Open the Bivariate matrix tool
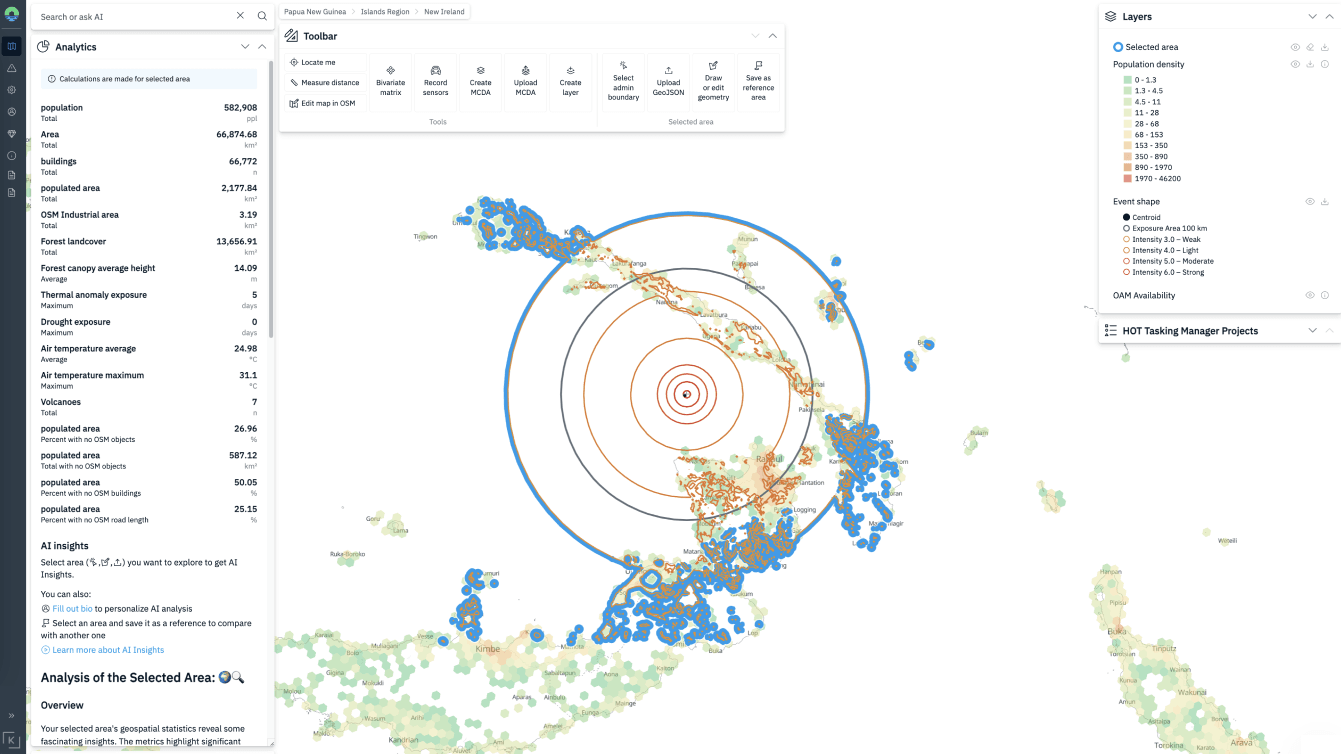 (x=391, y=81)
